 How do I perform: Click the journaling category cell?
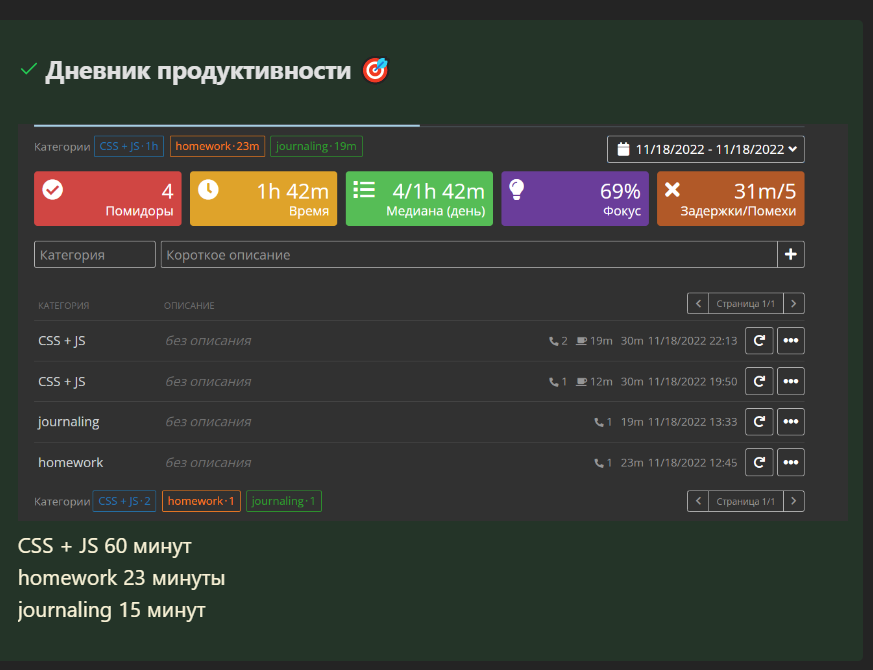pyautogui.click(x=68, y=422)
